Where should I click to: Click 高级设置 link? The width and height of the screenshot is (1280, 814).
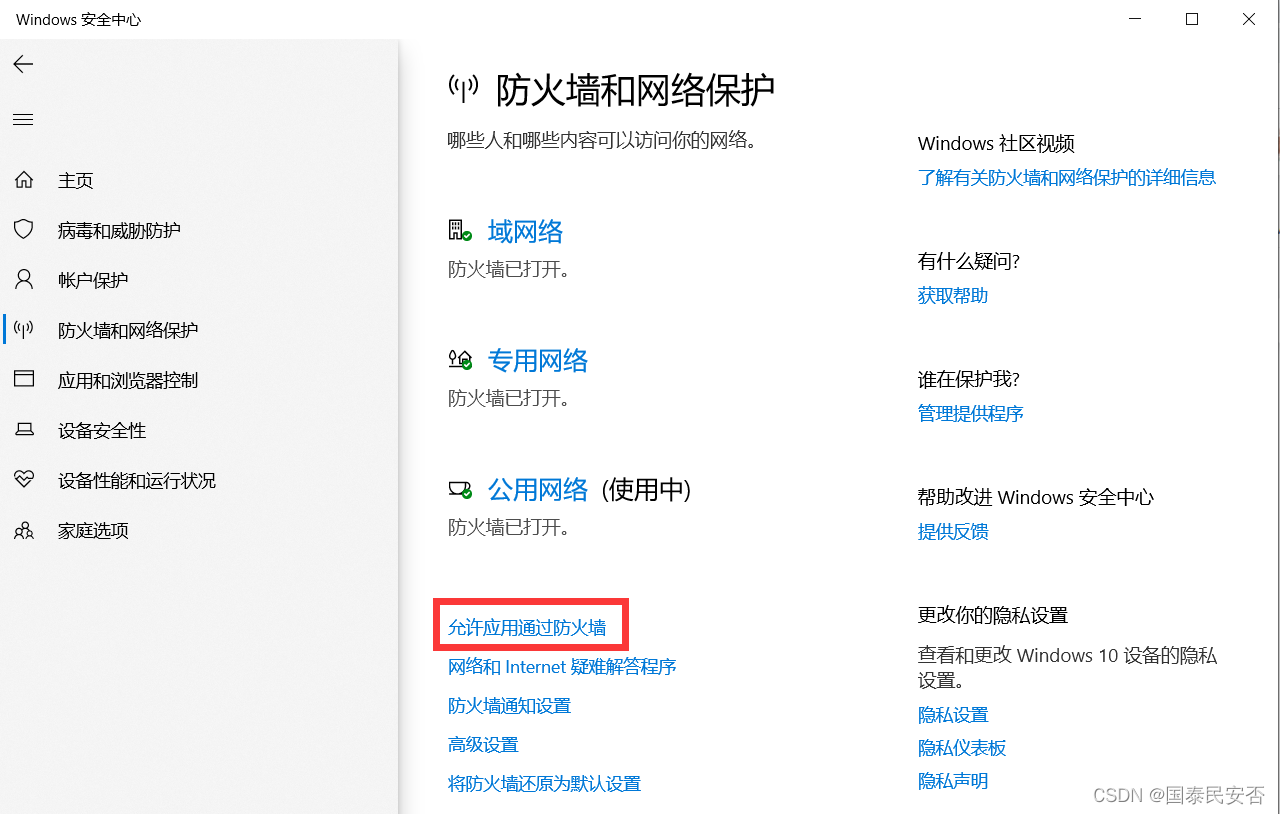(x=483, y=745)
